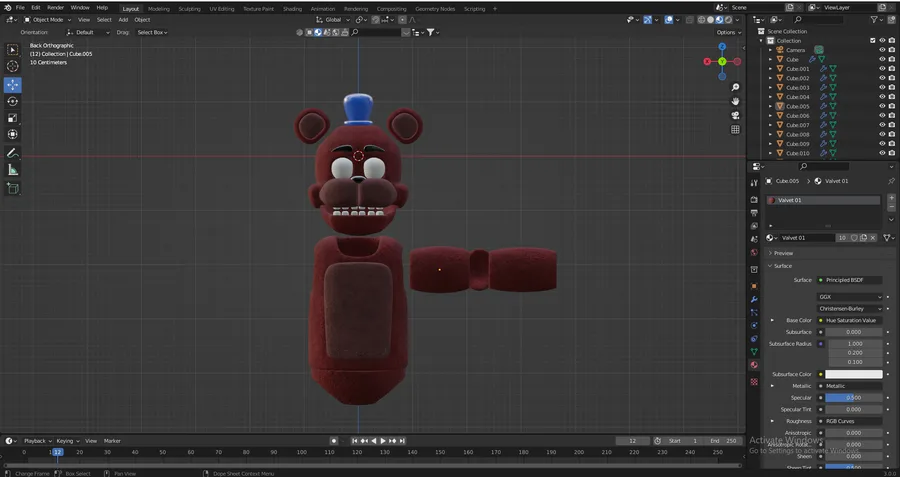Click the zoom magnifier viewport gizmo
Screen dimensions: 900x477
pos(735,87)
